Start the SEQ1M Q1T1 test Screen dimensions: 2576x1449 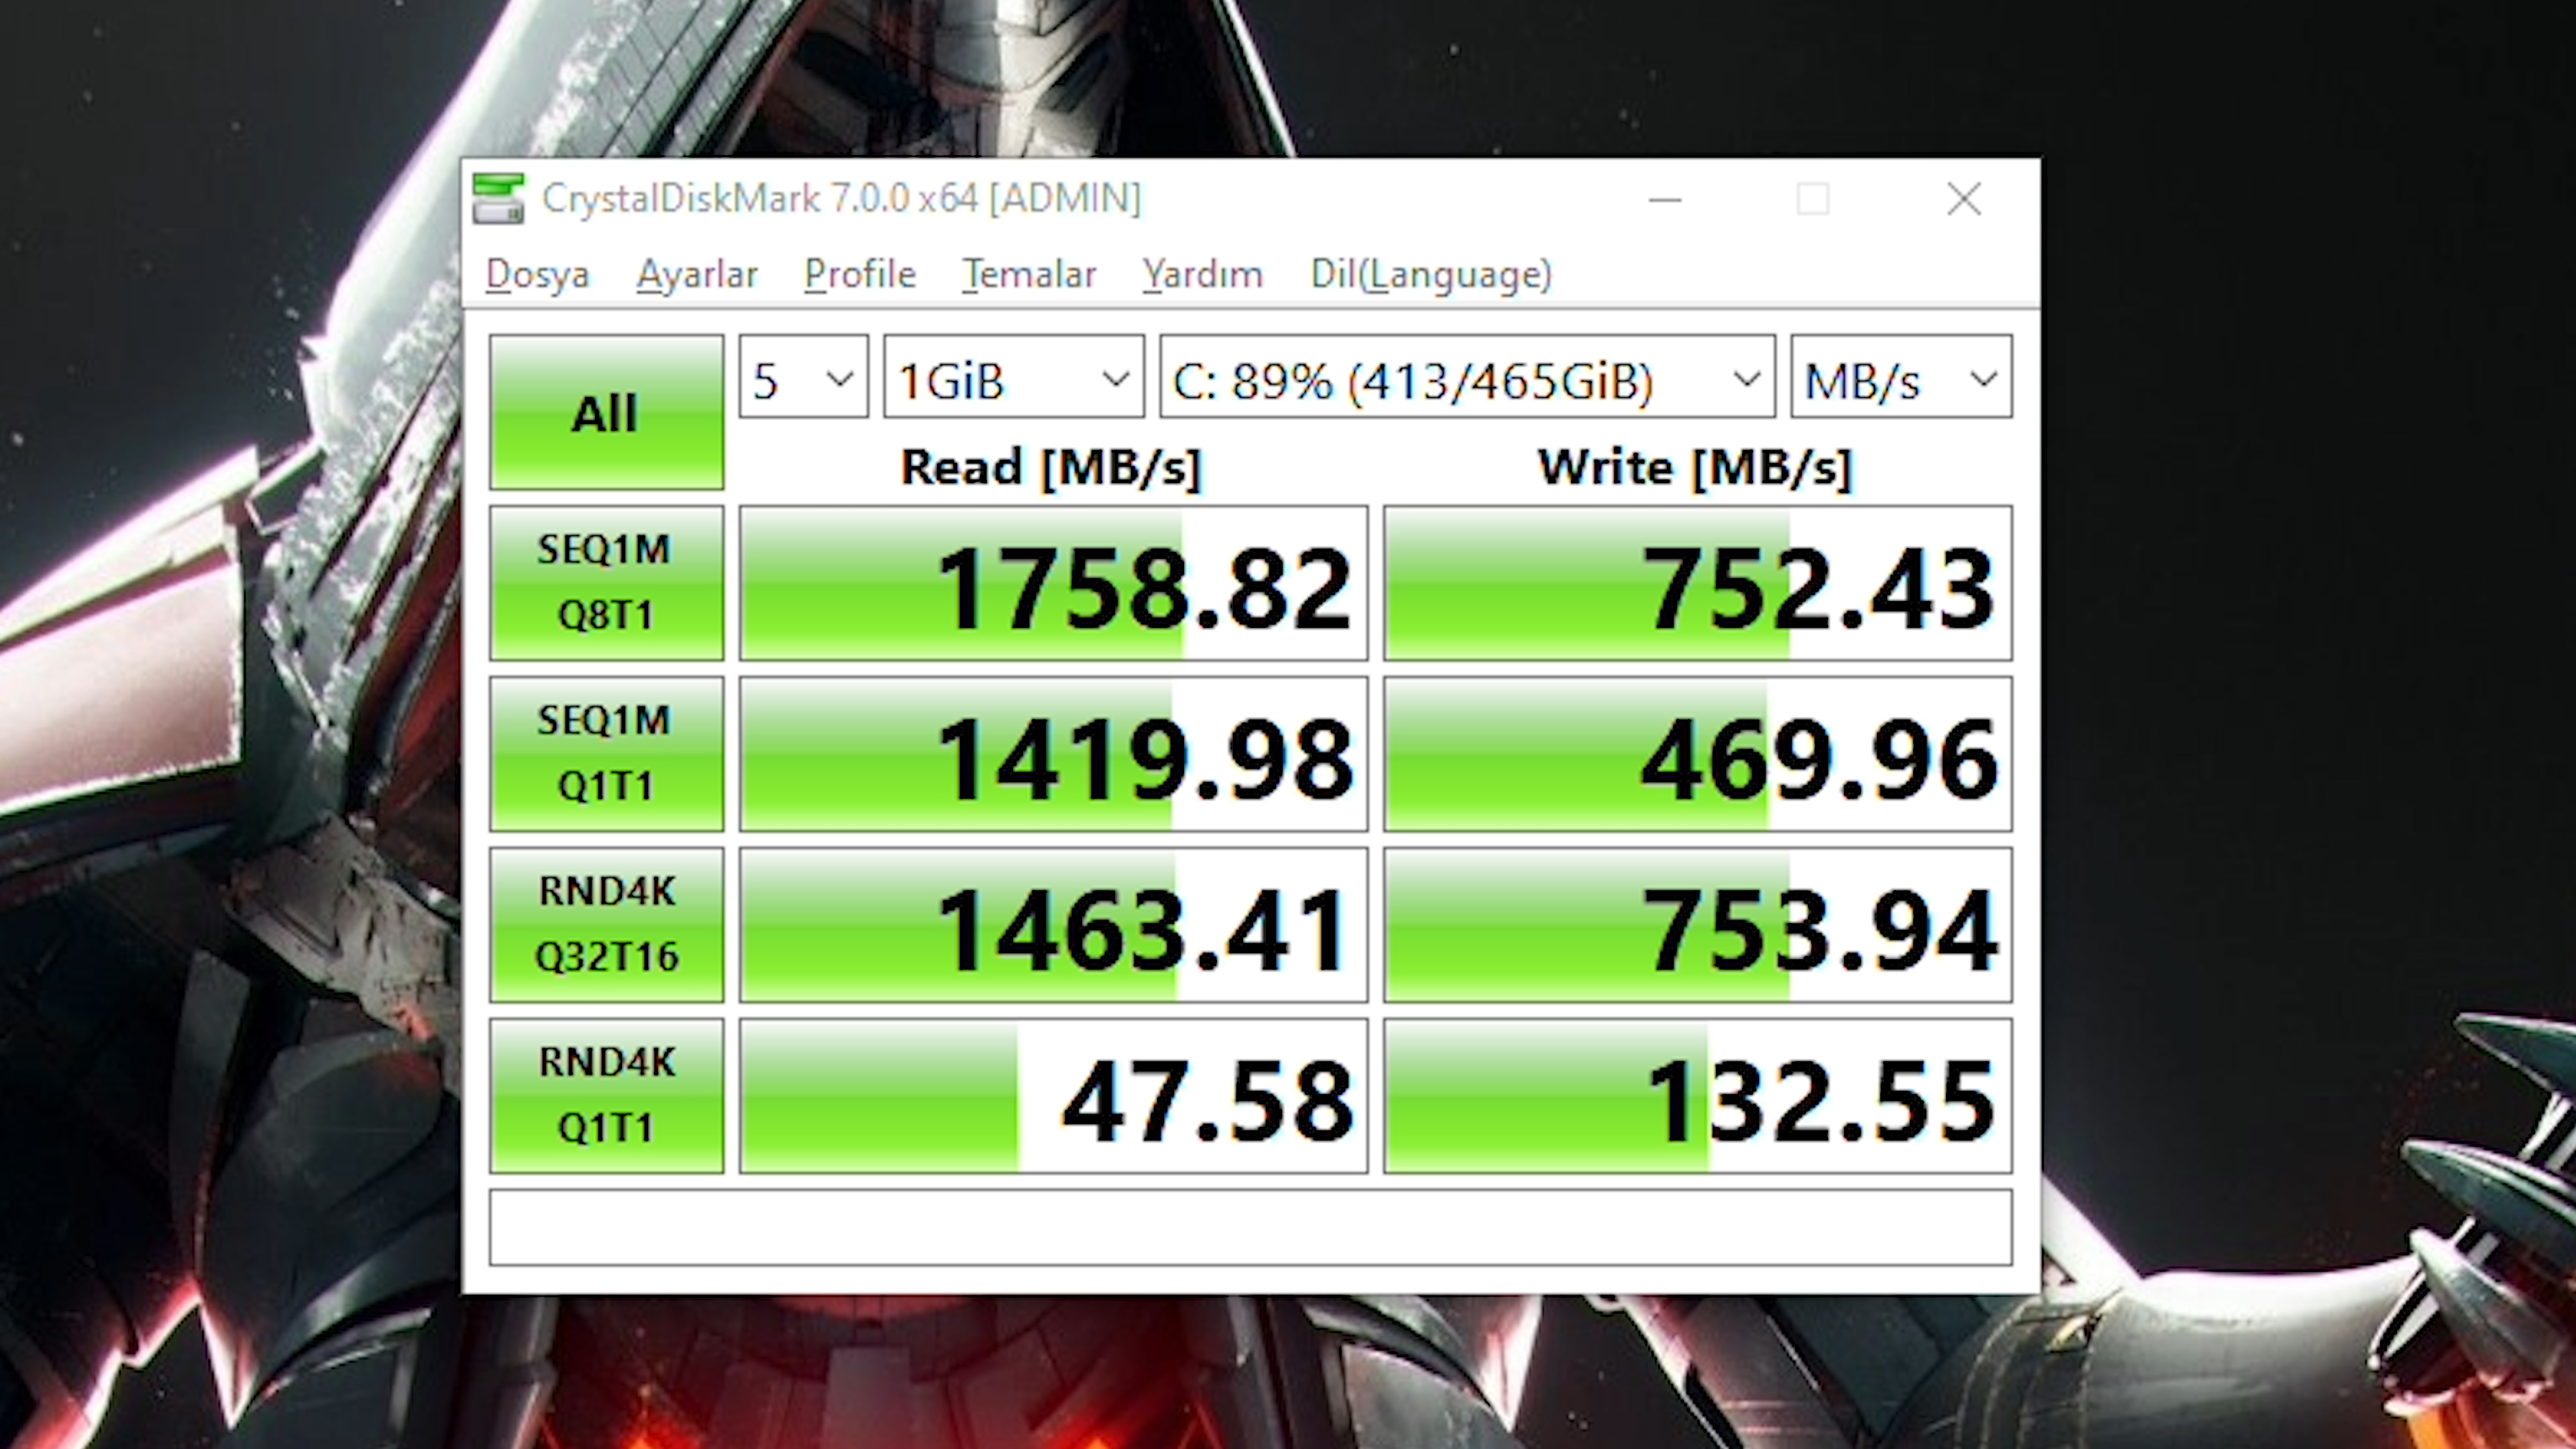(x=606, y=754)
